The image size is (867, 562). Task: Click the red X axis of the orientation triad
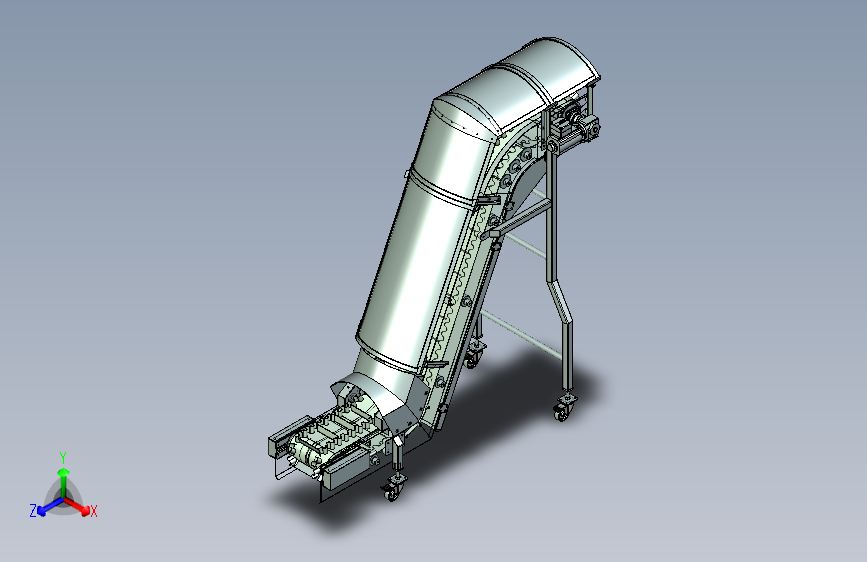[x=77, y=506]
